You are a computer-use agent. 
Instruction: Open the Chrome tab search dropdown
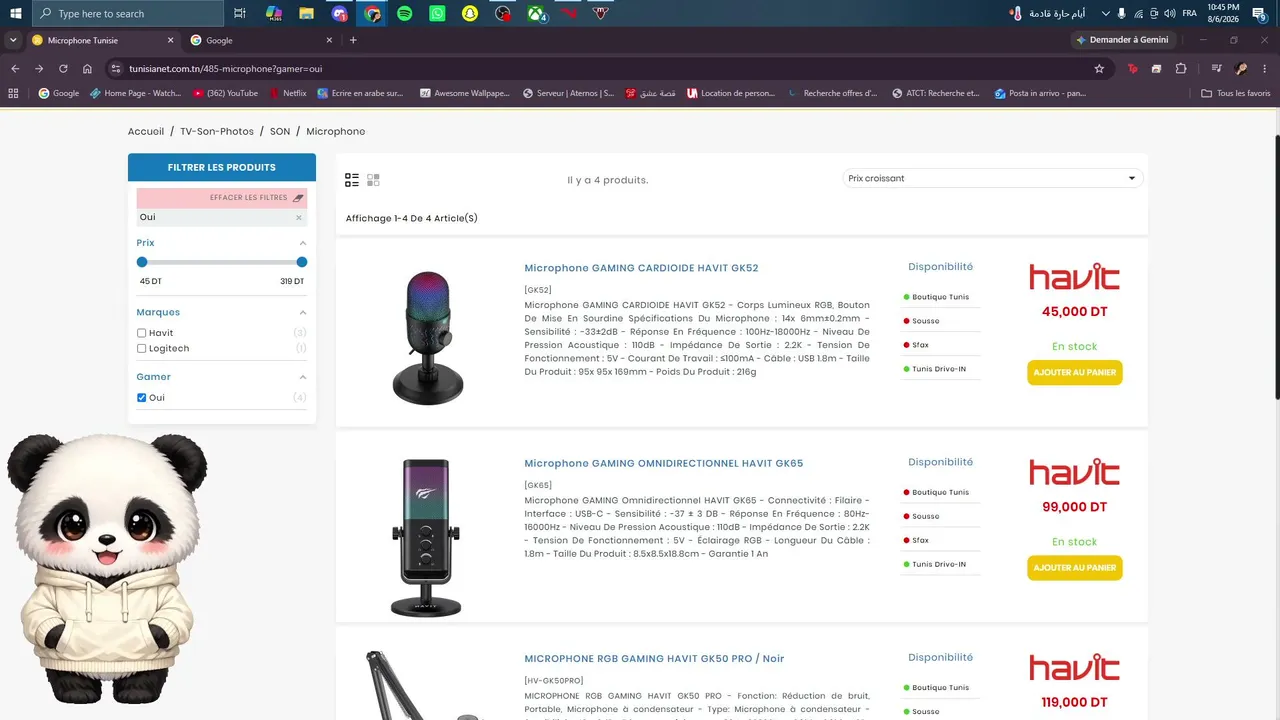click(13, 40)
